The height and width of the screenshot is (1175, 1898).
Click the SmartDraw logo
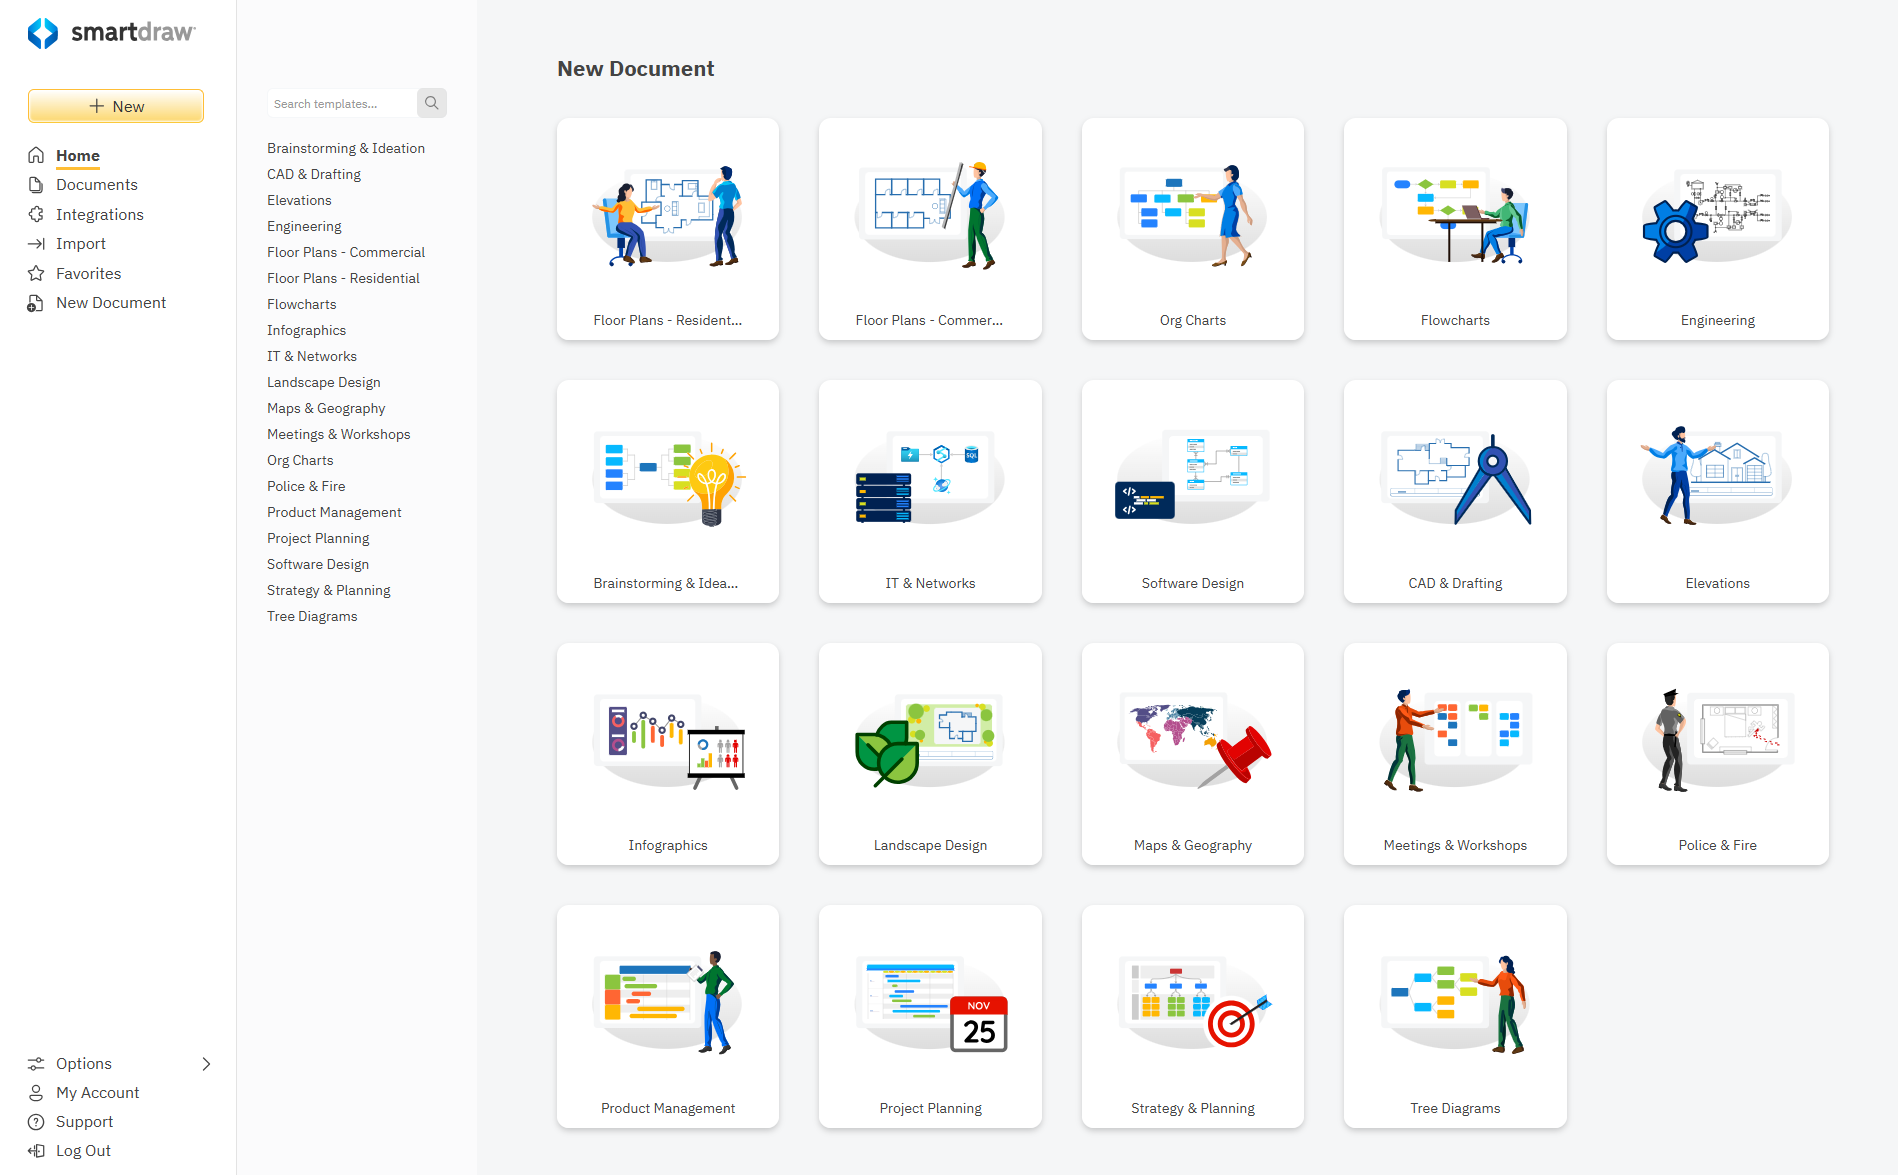[x=112, y=33]
